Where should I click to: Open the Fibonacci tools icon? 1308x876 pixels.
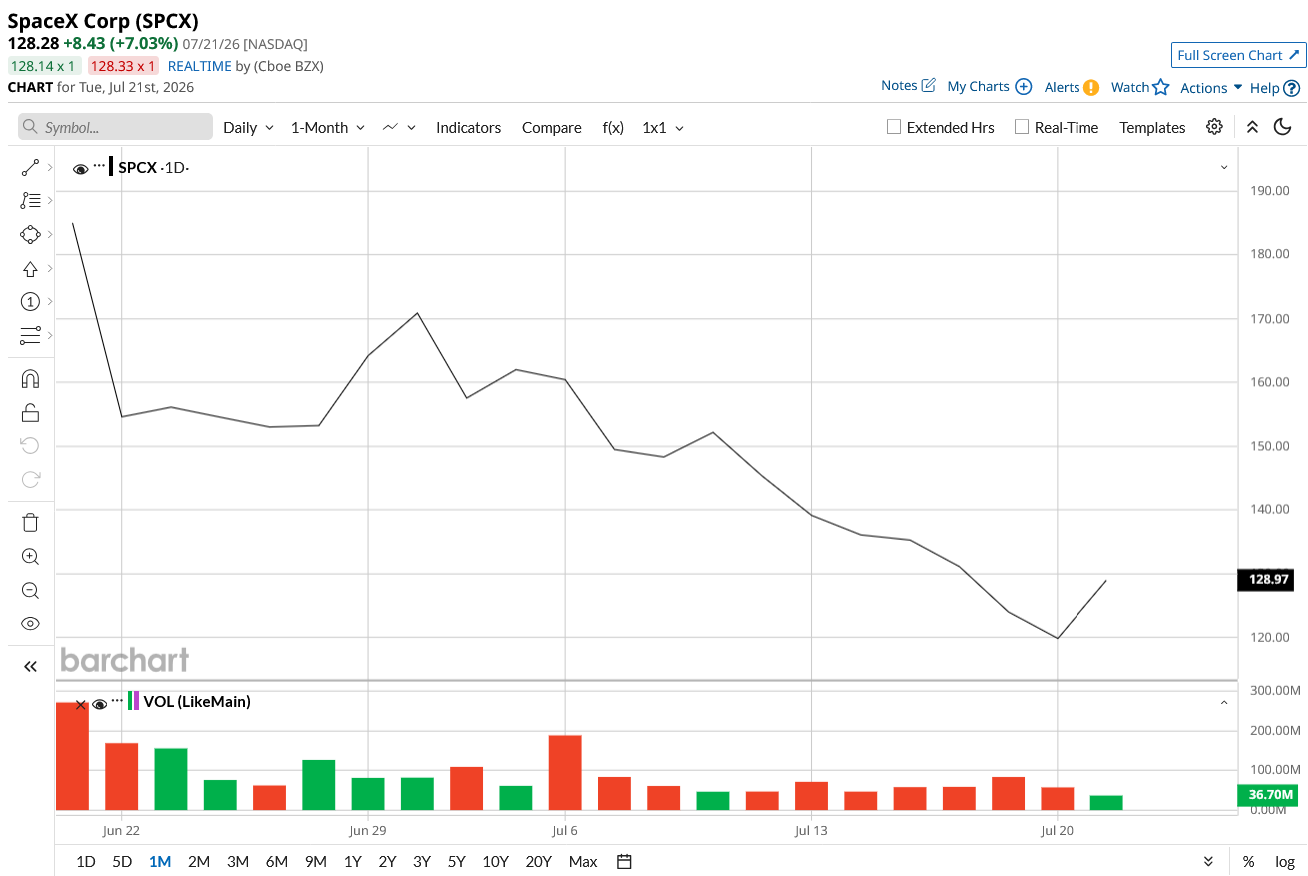tap(30, 201)
